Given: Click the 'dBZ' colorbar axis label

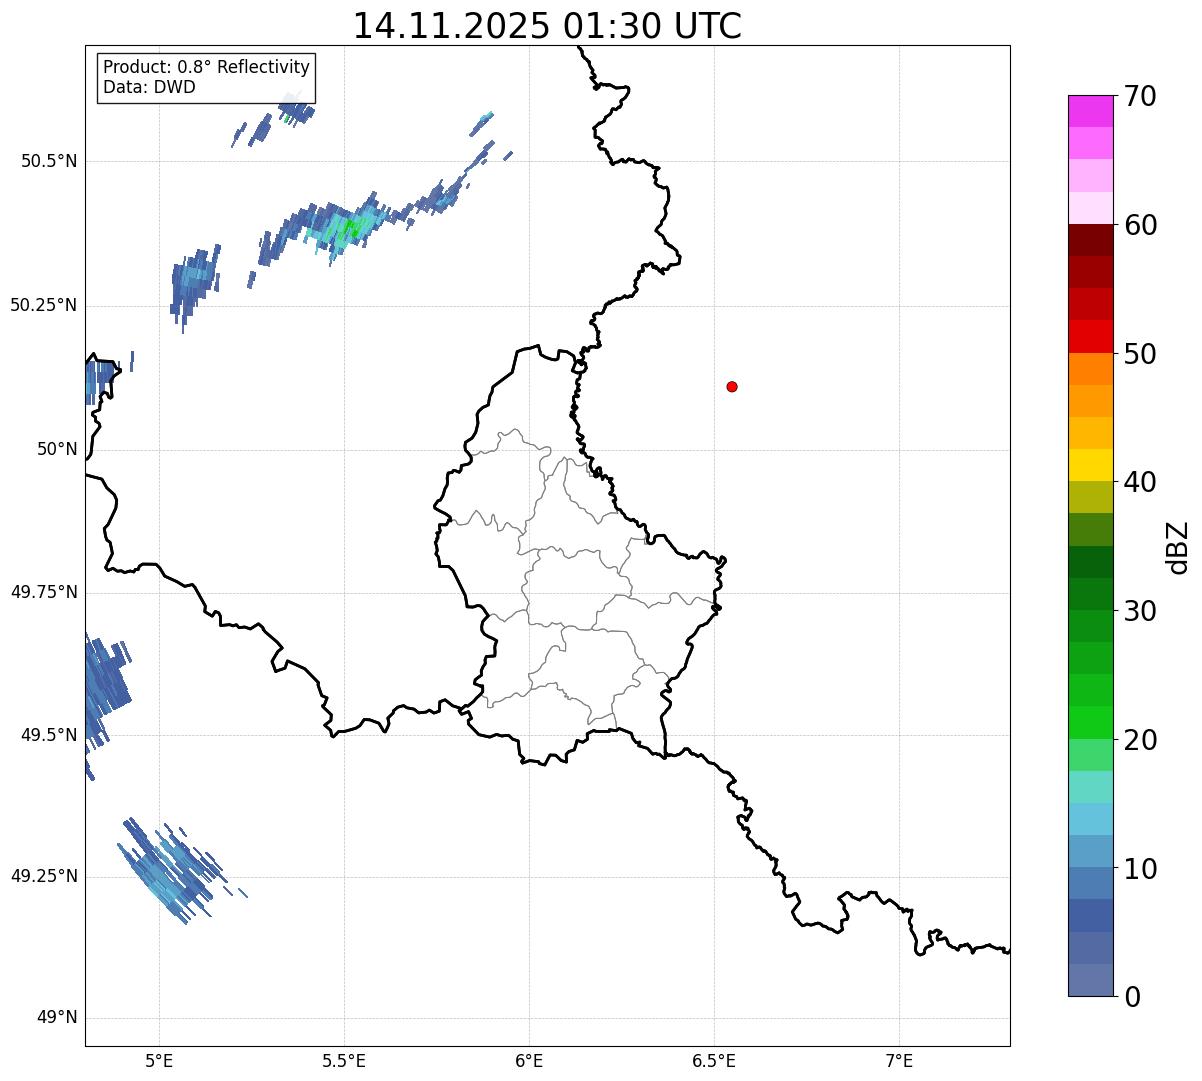Looking at the screenshot, I should [1178, 547].
